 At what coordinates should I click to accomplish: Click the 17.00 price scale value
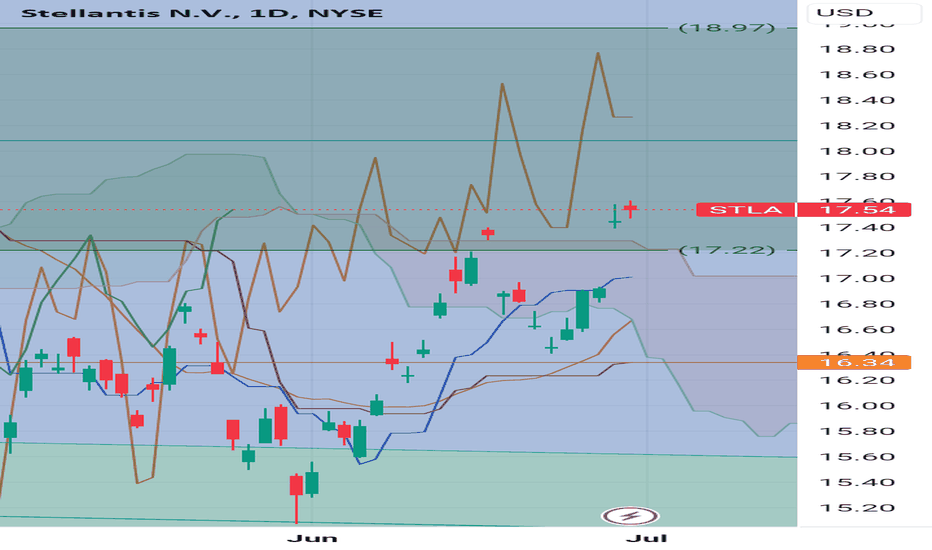coord(857,279)
